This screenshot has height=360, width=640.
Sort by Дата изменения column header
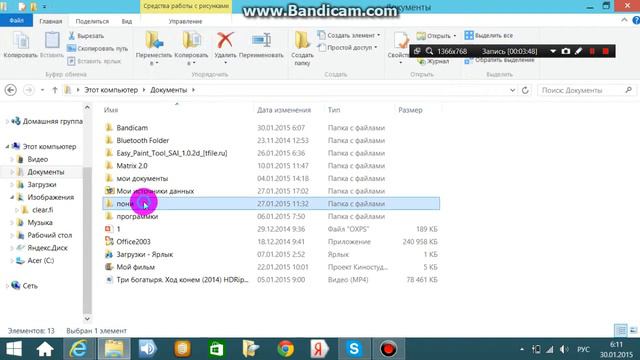click(x=284, y=110)
